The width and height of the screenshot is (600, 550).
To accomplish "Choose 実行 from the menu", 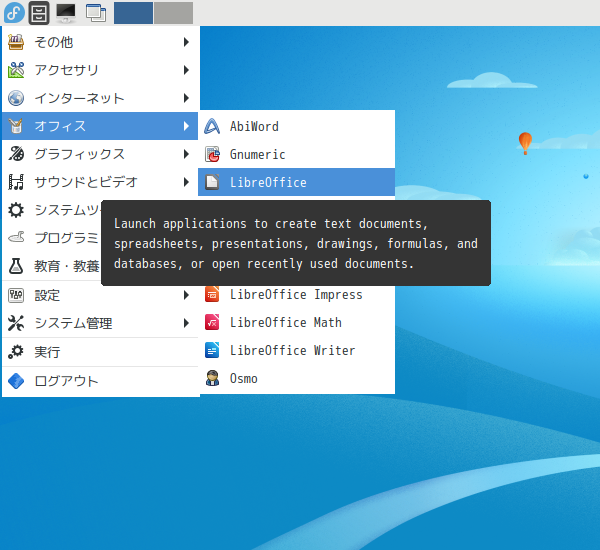I will [x=100, y=352].
